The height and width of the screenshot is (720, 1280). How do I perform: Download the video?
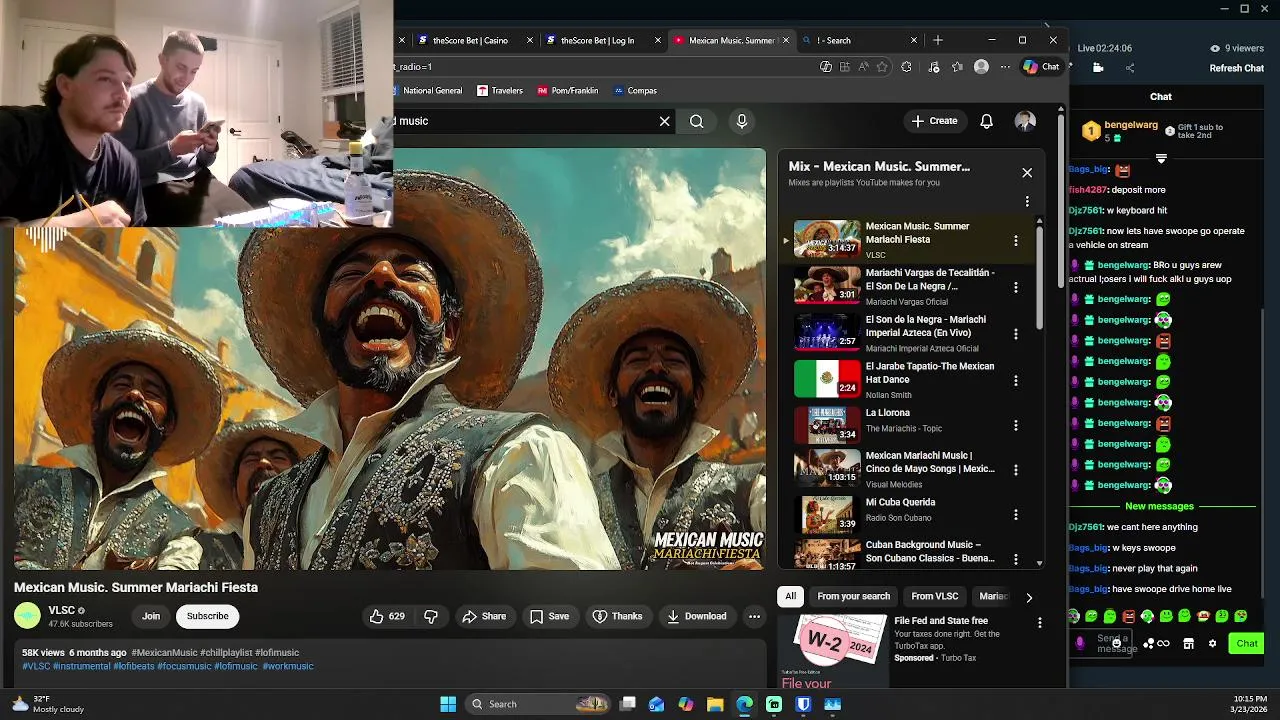pyautogui.click(x=697, y=616)
